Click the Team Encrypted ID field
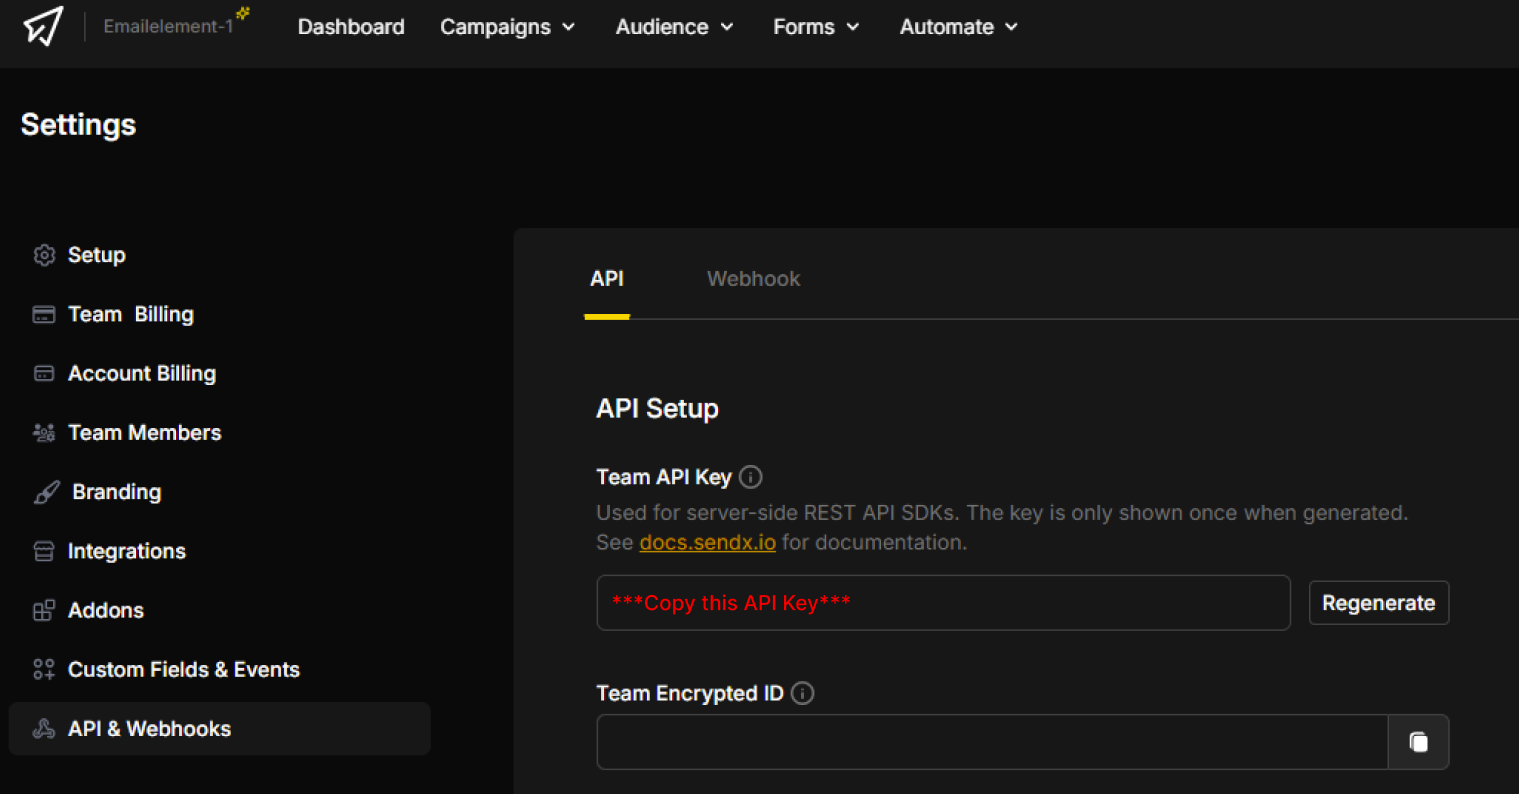The height and width of the screenshot is (794, 1519). (x=992, y=742)
